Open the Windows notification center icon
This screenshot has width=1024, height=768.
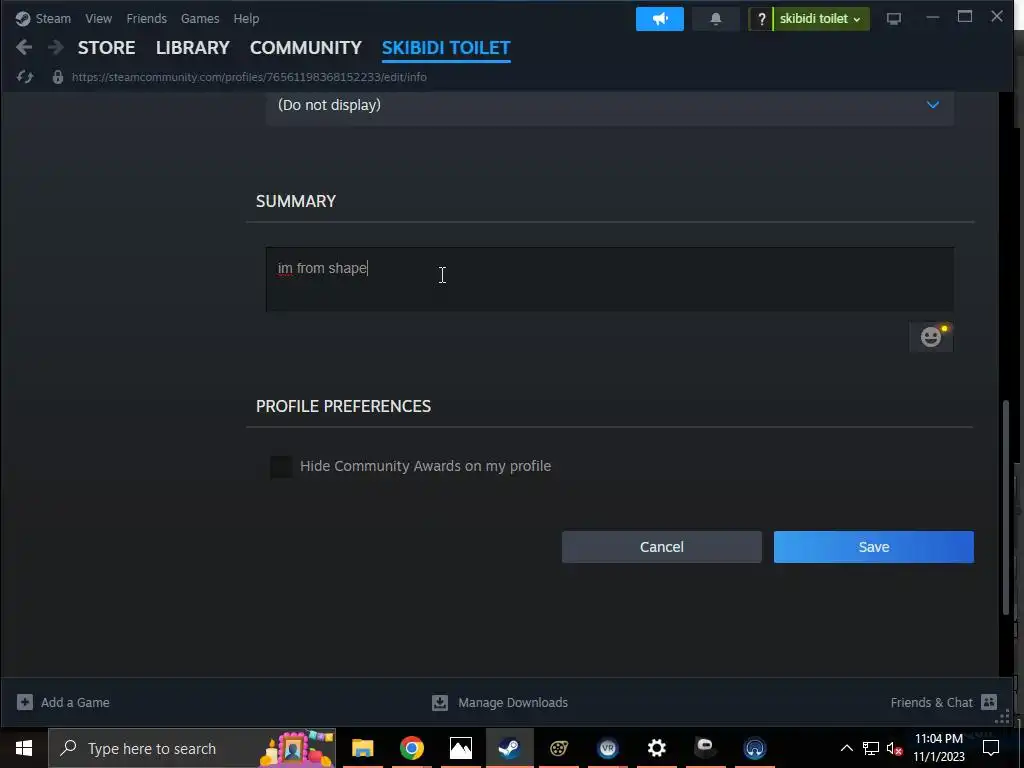pyautogui.click(x=991, y=748)
